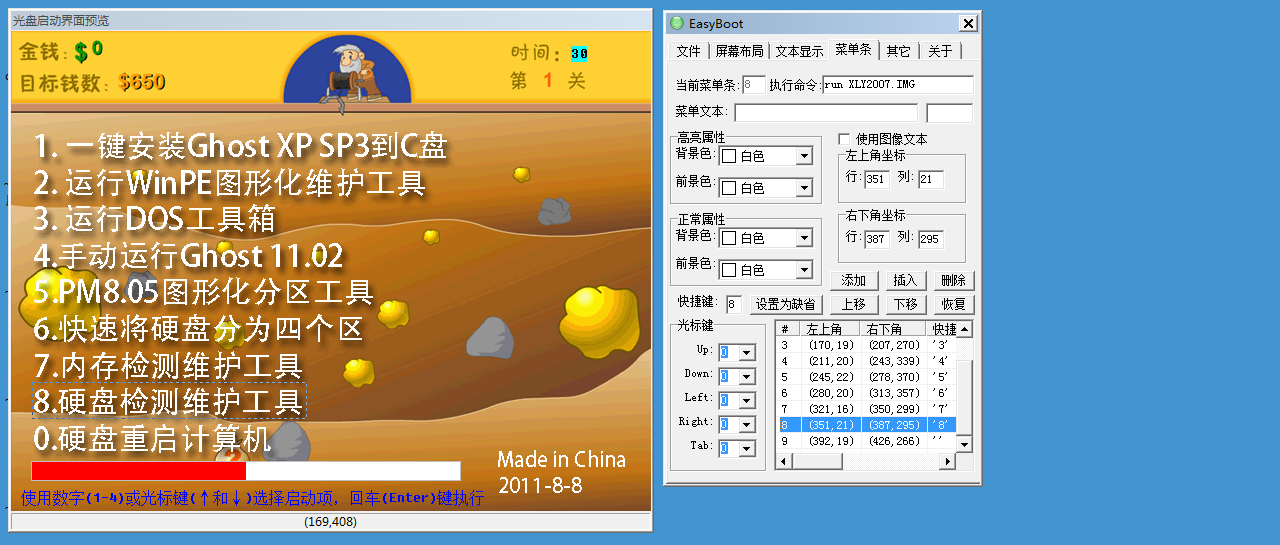This screenshot has width=1280, height=545.
Task: Switch to the 文件 tab
Action: point(688,51)
